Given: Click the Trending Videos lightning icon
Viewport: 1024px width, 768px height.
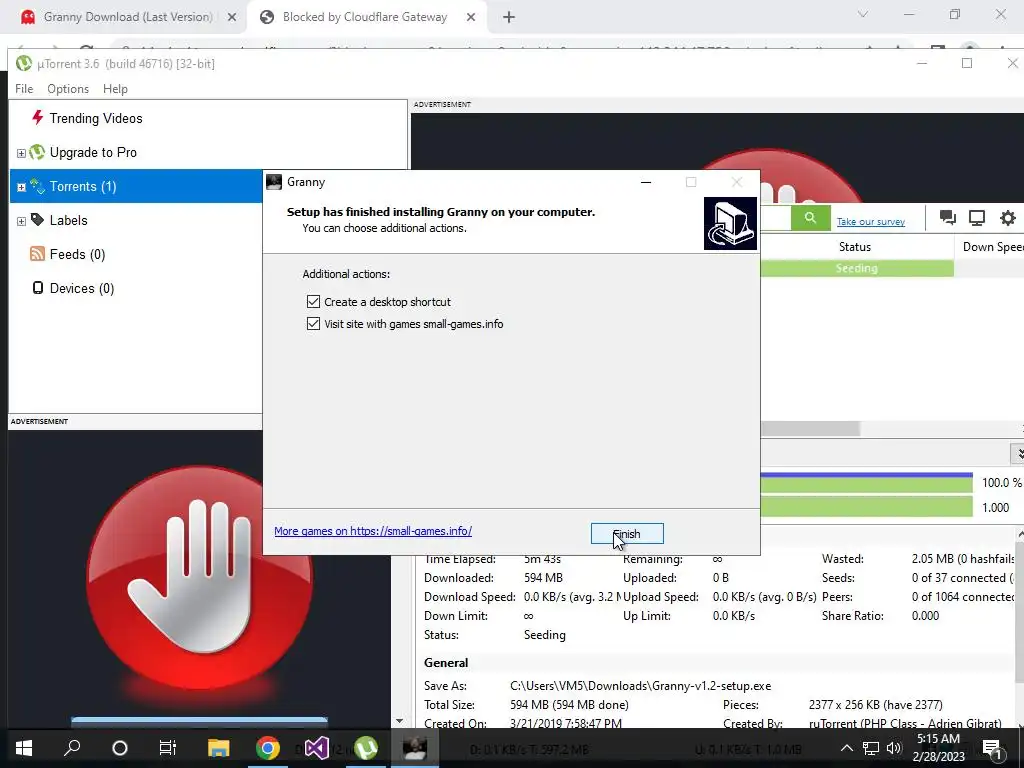Looking at the screenshot, I should (x=37, y=118).
